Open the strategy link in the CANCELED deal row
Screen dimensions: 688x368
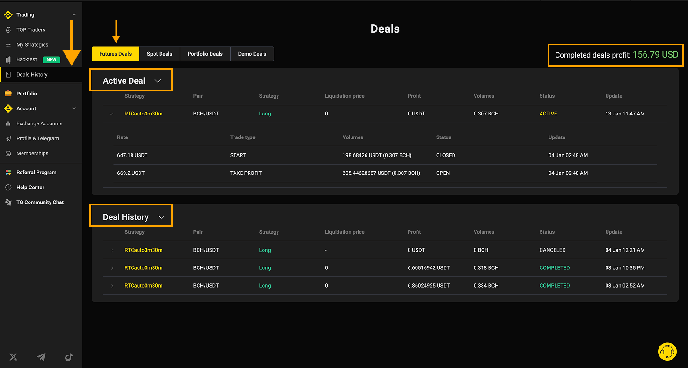143,250
